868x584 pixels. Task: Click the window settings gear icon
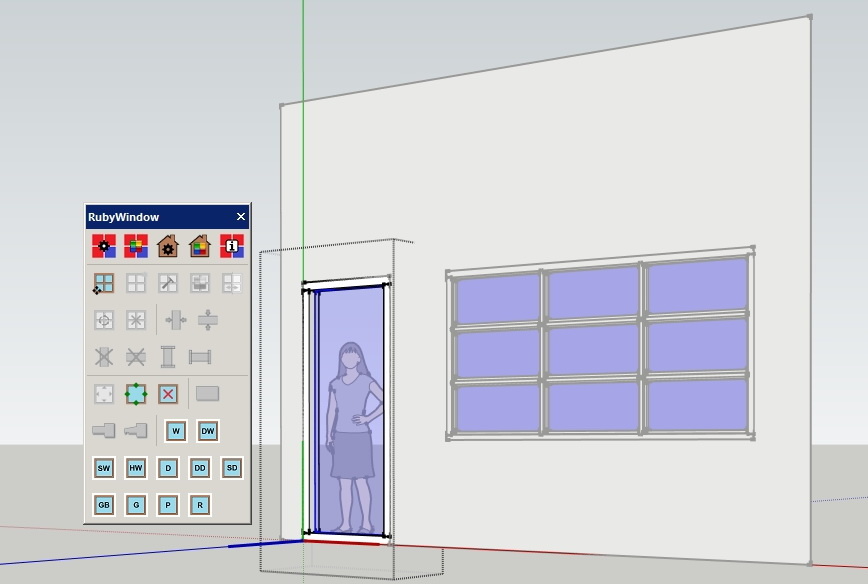click(104, 246)
